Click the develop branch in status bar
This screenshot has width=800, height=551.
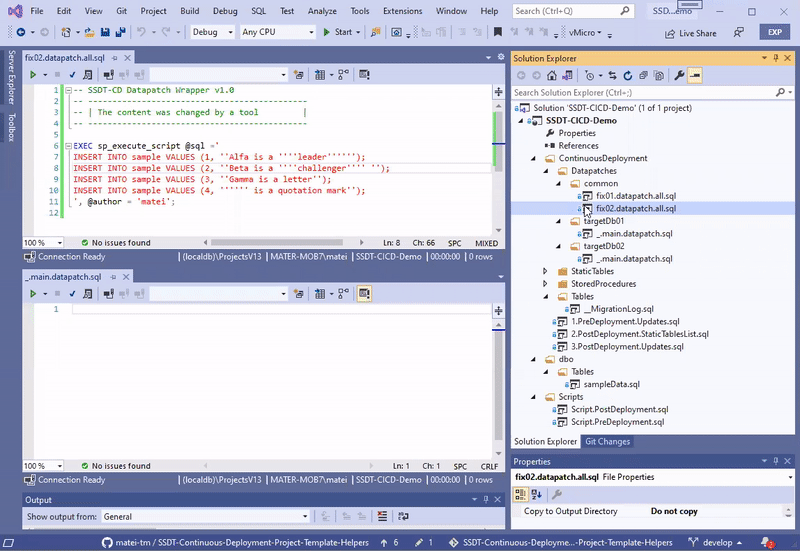click(715, 542)
